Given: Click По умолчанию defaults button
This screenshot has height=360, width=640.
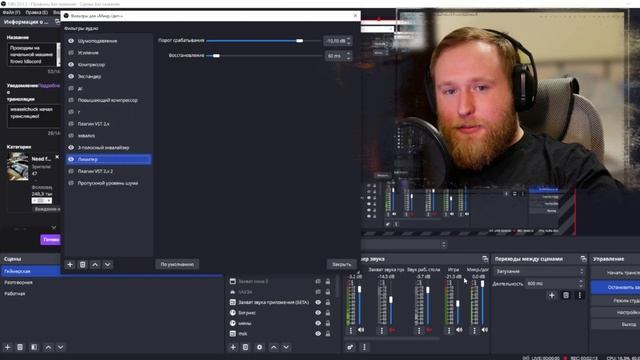Looking at the screenshot, I should 177,264.
